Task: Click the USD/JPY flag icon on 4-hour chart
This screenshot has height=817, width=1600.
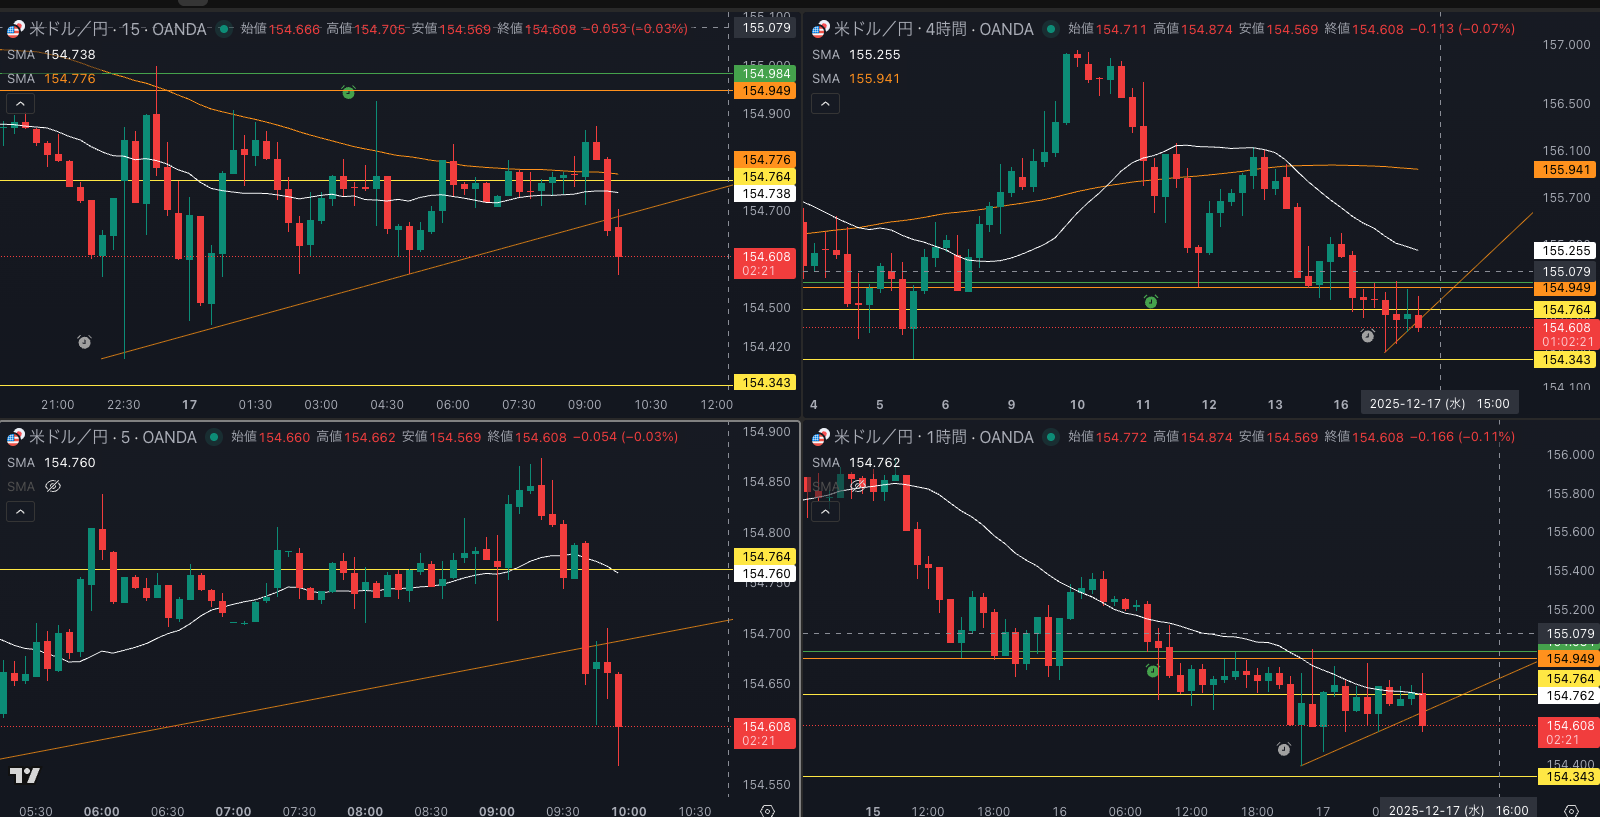Action: 820,29
